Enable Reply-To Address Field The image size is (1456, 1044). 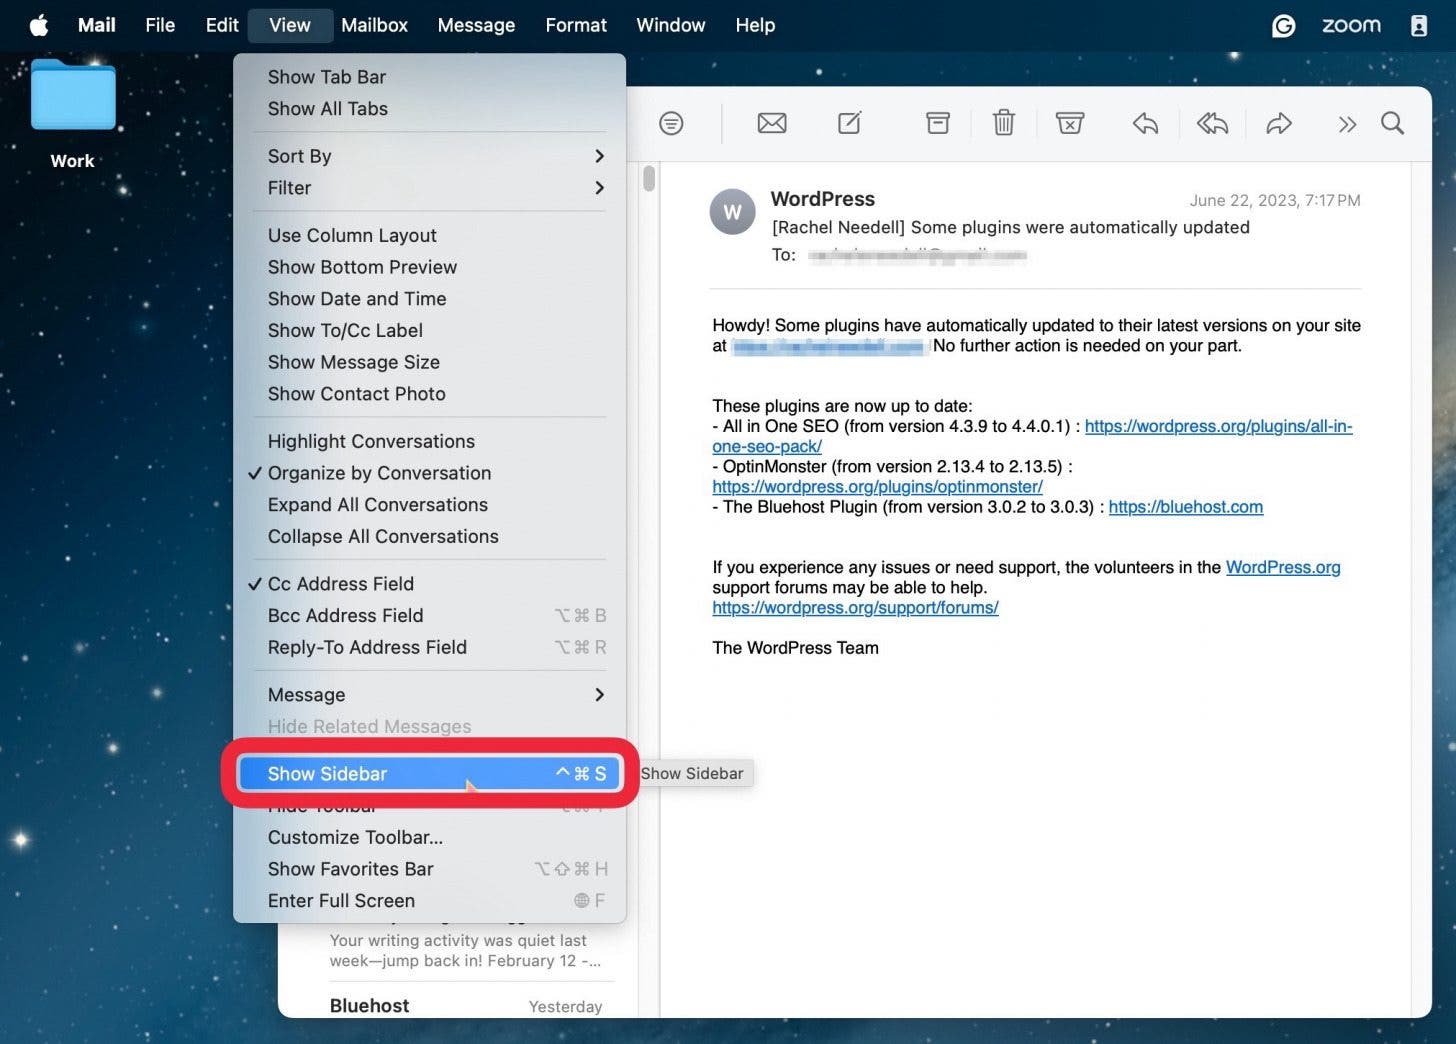point(430,647)
